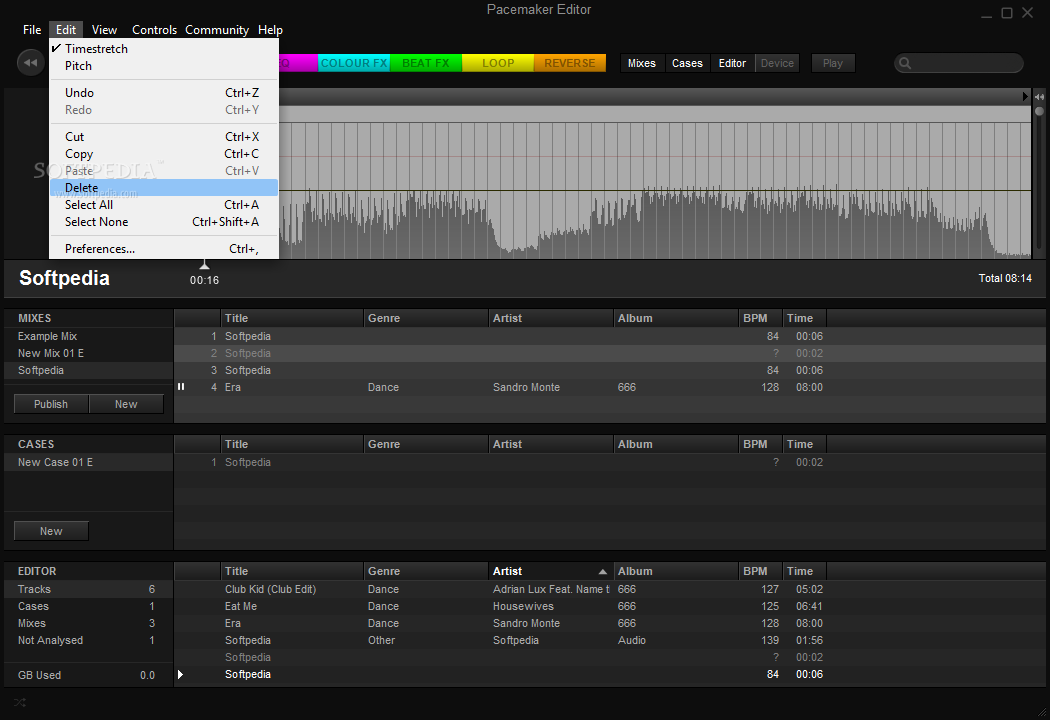Open the View menu
The height and width of the screenshot is (720, 1050).
tap(104, 29)
